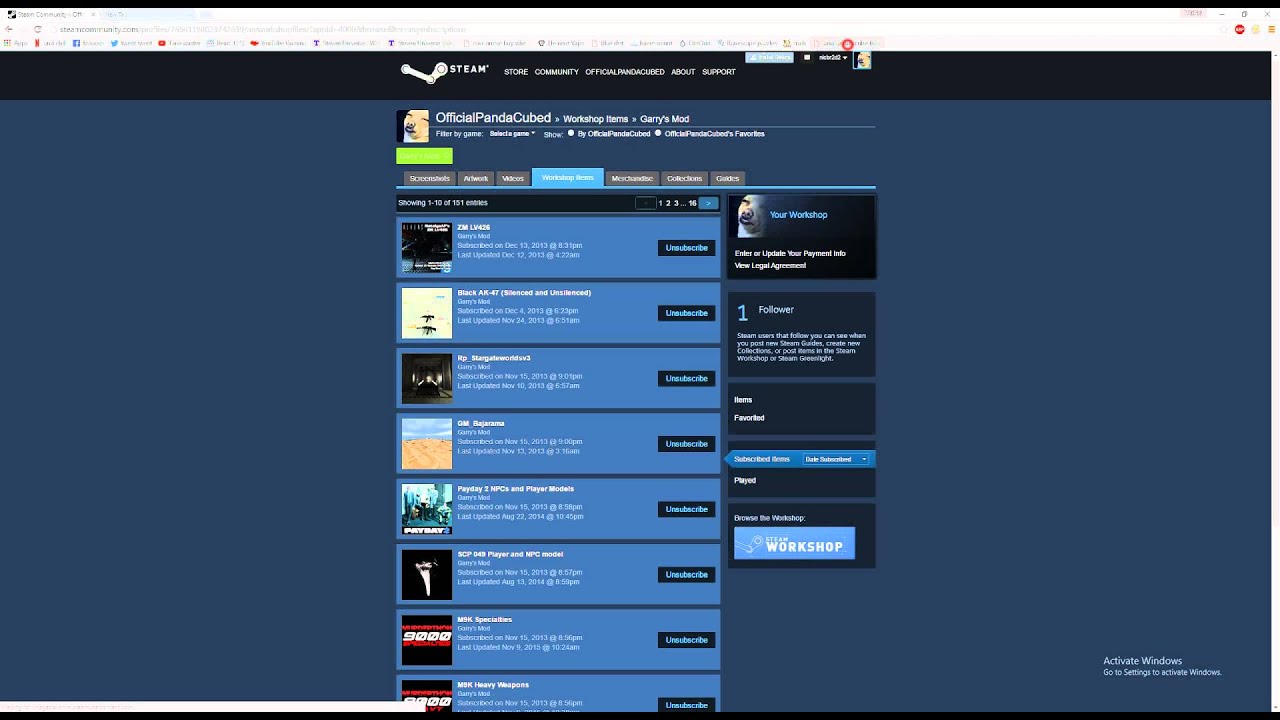Open the ZM LV426 item title
Image resolution: width=1280 pixels, height=720 pixels.
pyautogui.click(x=473, y=227)
